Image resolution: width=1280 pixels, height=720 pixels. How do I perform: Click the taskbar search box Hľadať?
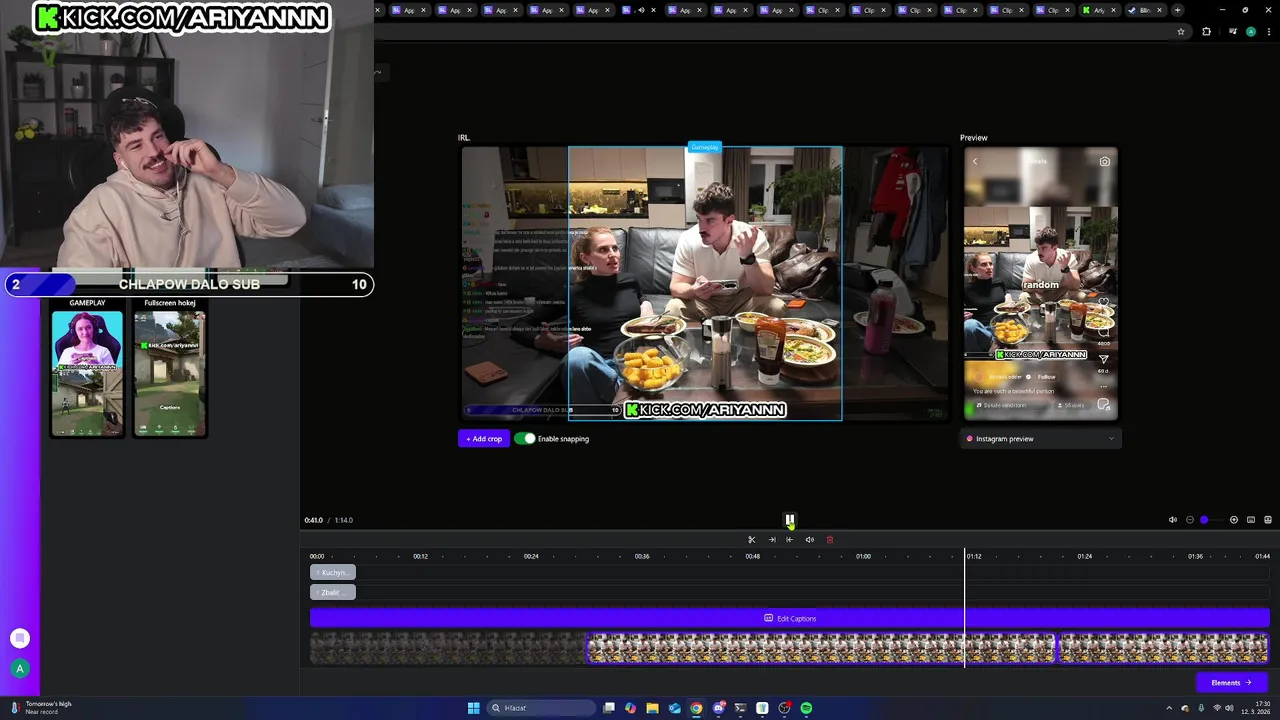541,708
